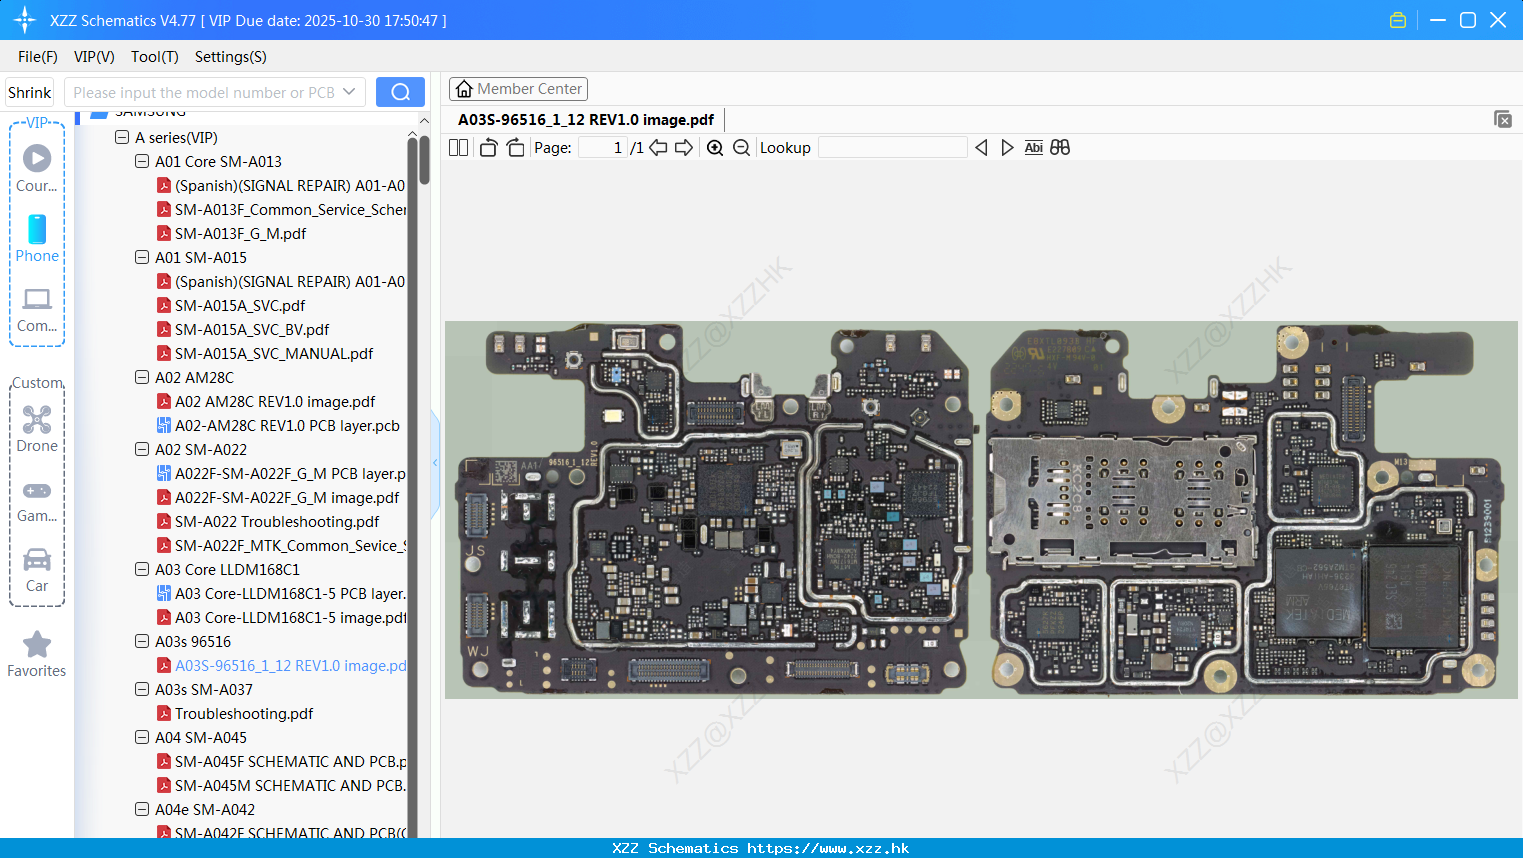The height and width of the screenshot is (858, 1523).
Task: Open the Settings(S) menu
Action: [x=231, y=57]
